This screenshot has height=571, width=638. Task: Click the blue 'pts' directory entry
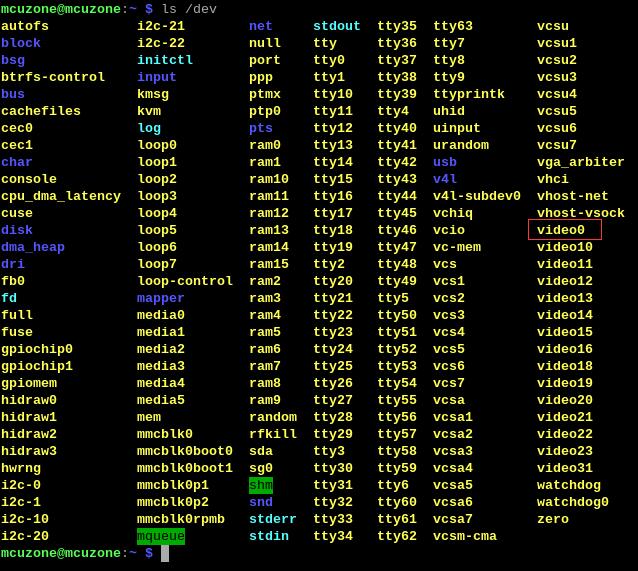(260, 128)
